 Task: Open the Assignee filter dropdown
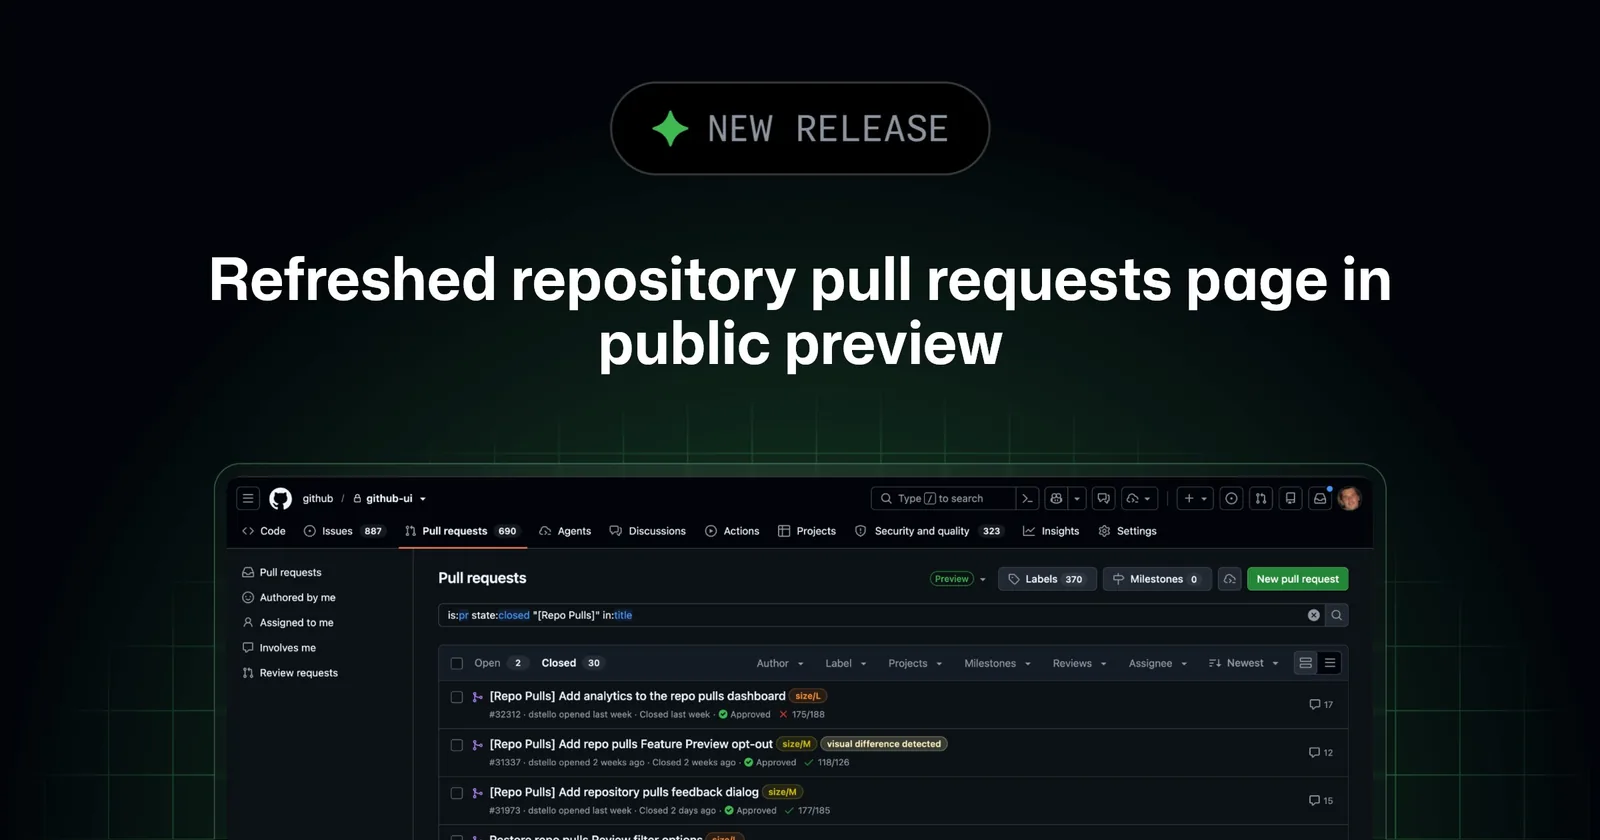tap(1158, 663)
